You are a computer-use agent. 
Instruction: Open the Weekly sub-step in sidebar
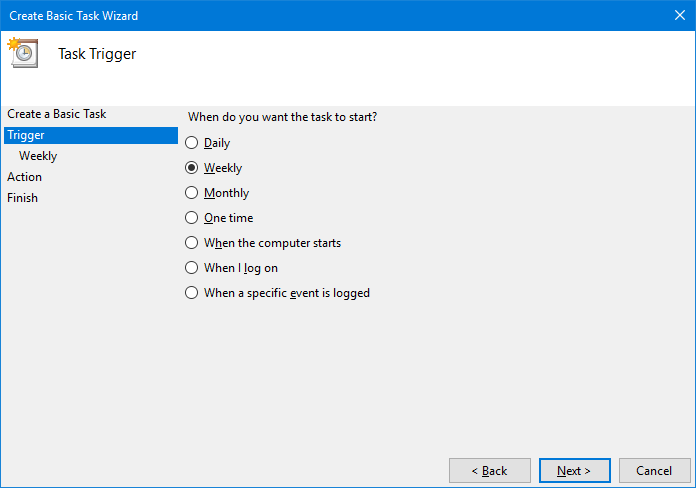[x=38, y=156]
